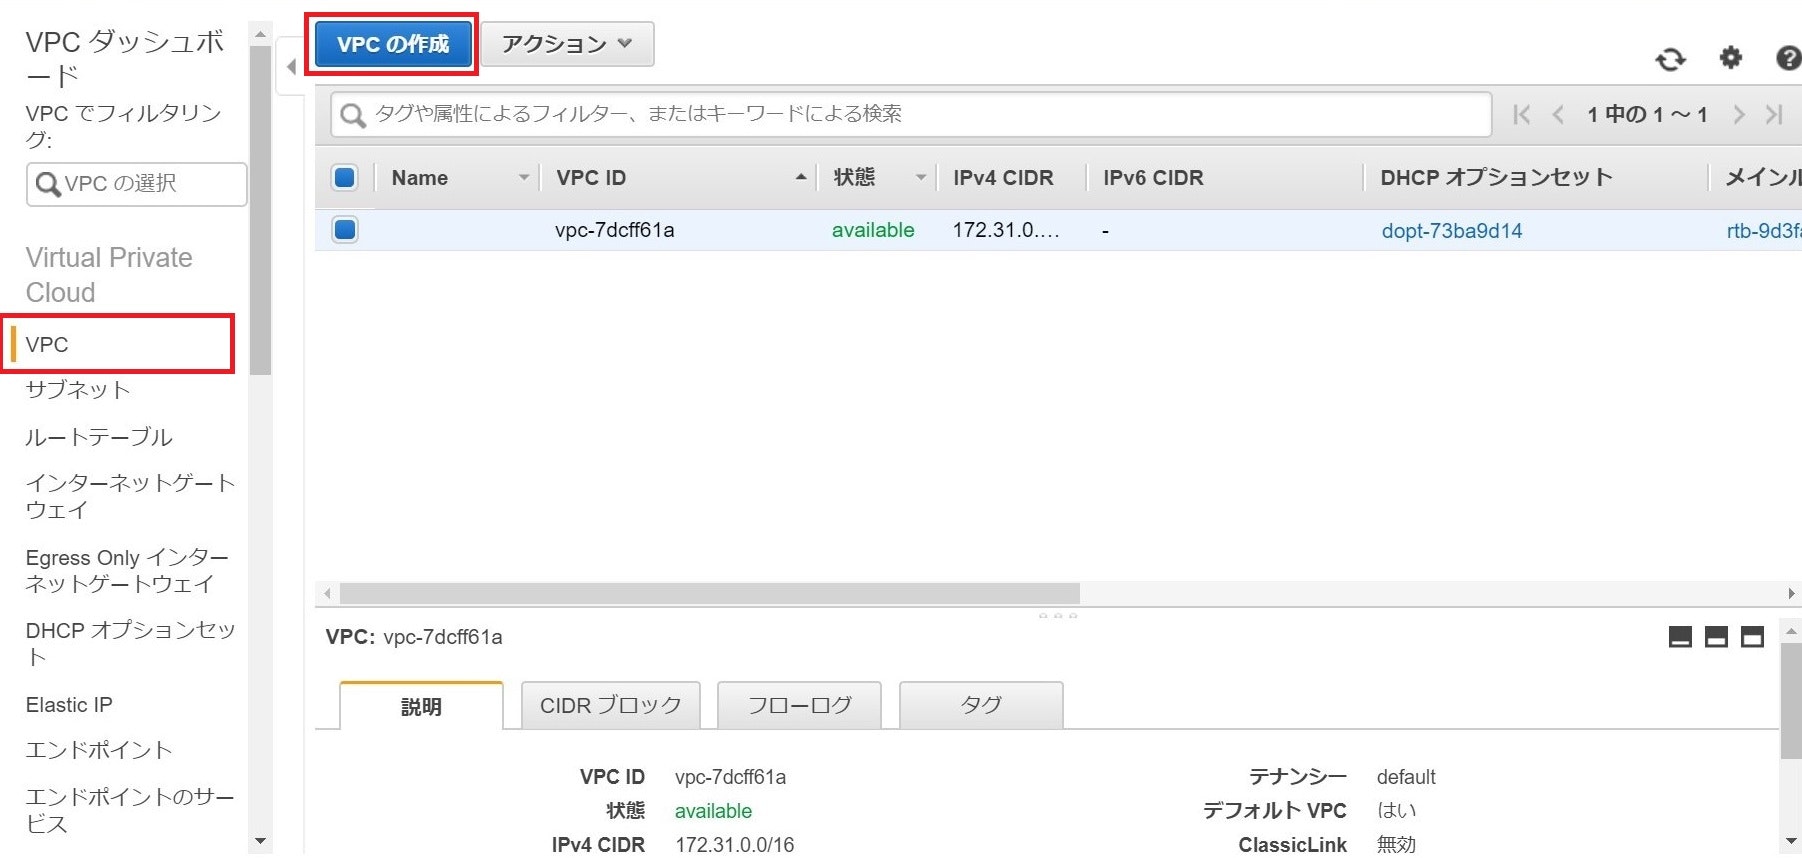Open the help question mark icon
The height and width of the screenshot is (858, 1802).
pyautogui.click(x=1788, y=58)
